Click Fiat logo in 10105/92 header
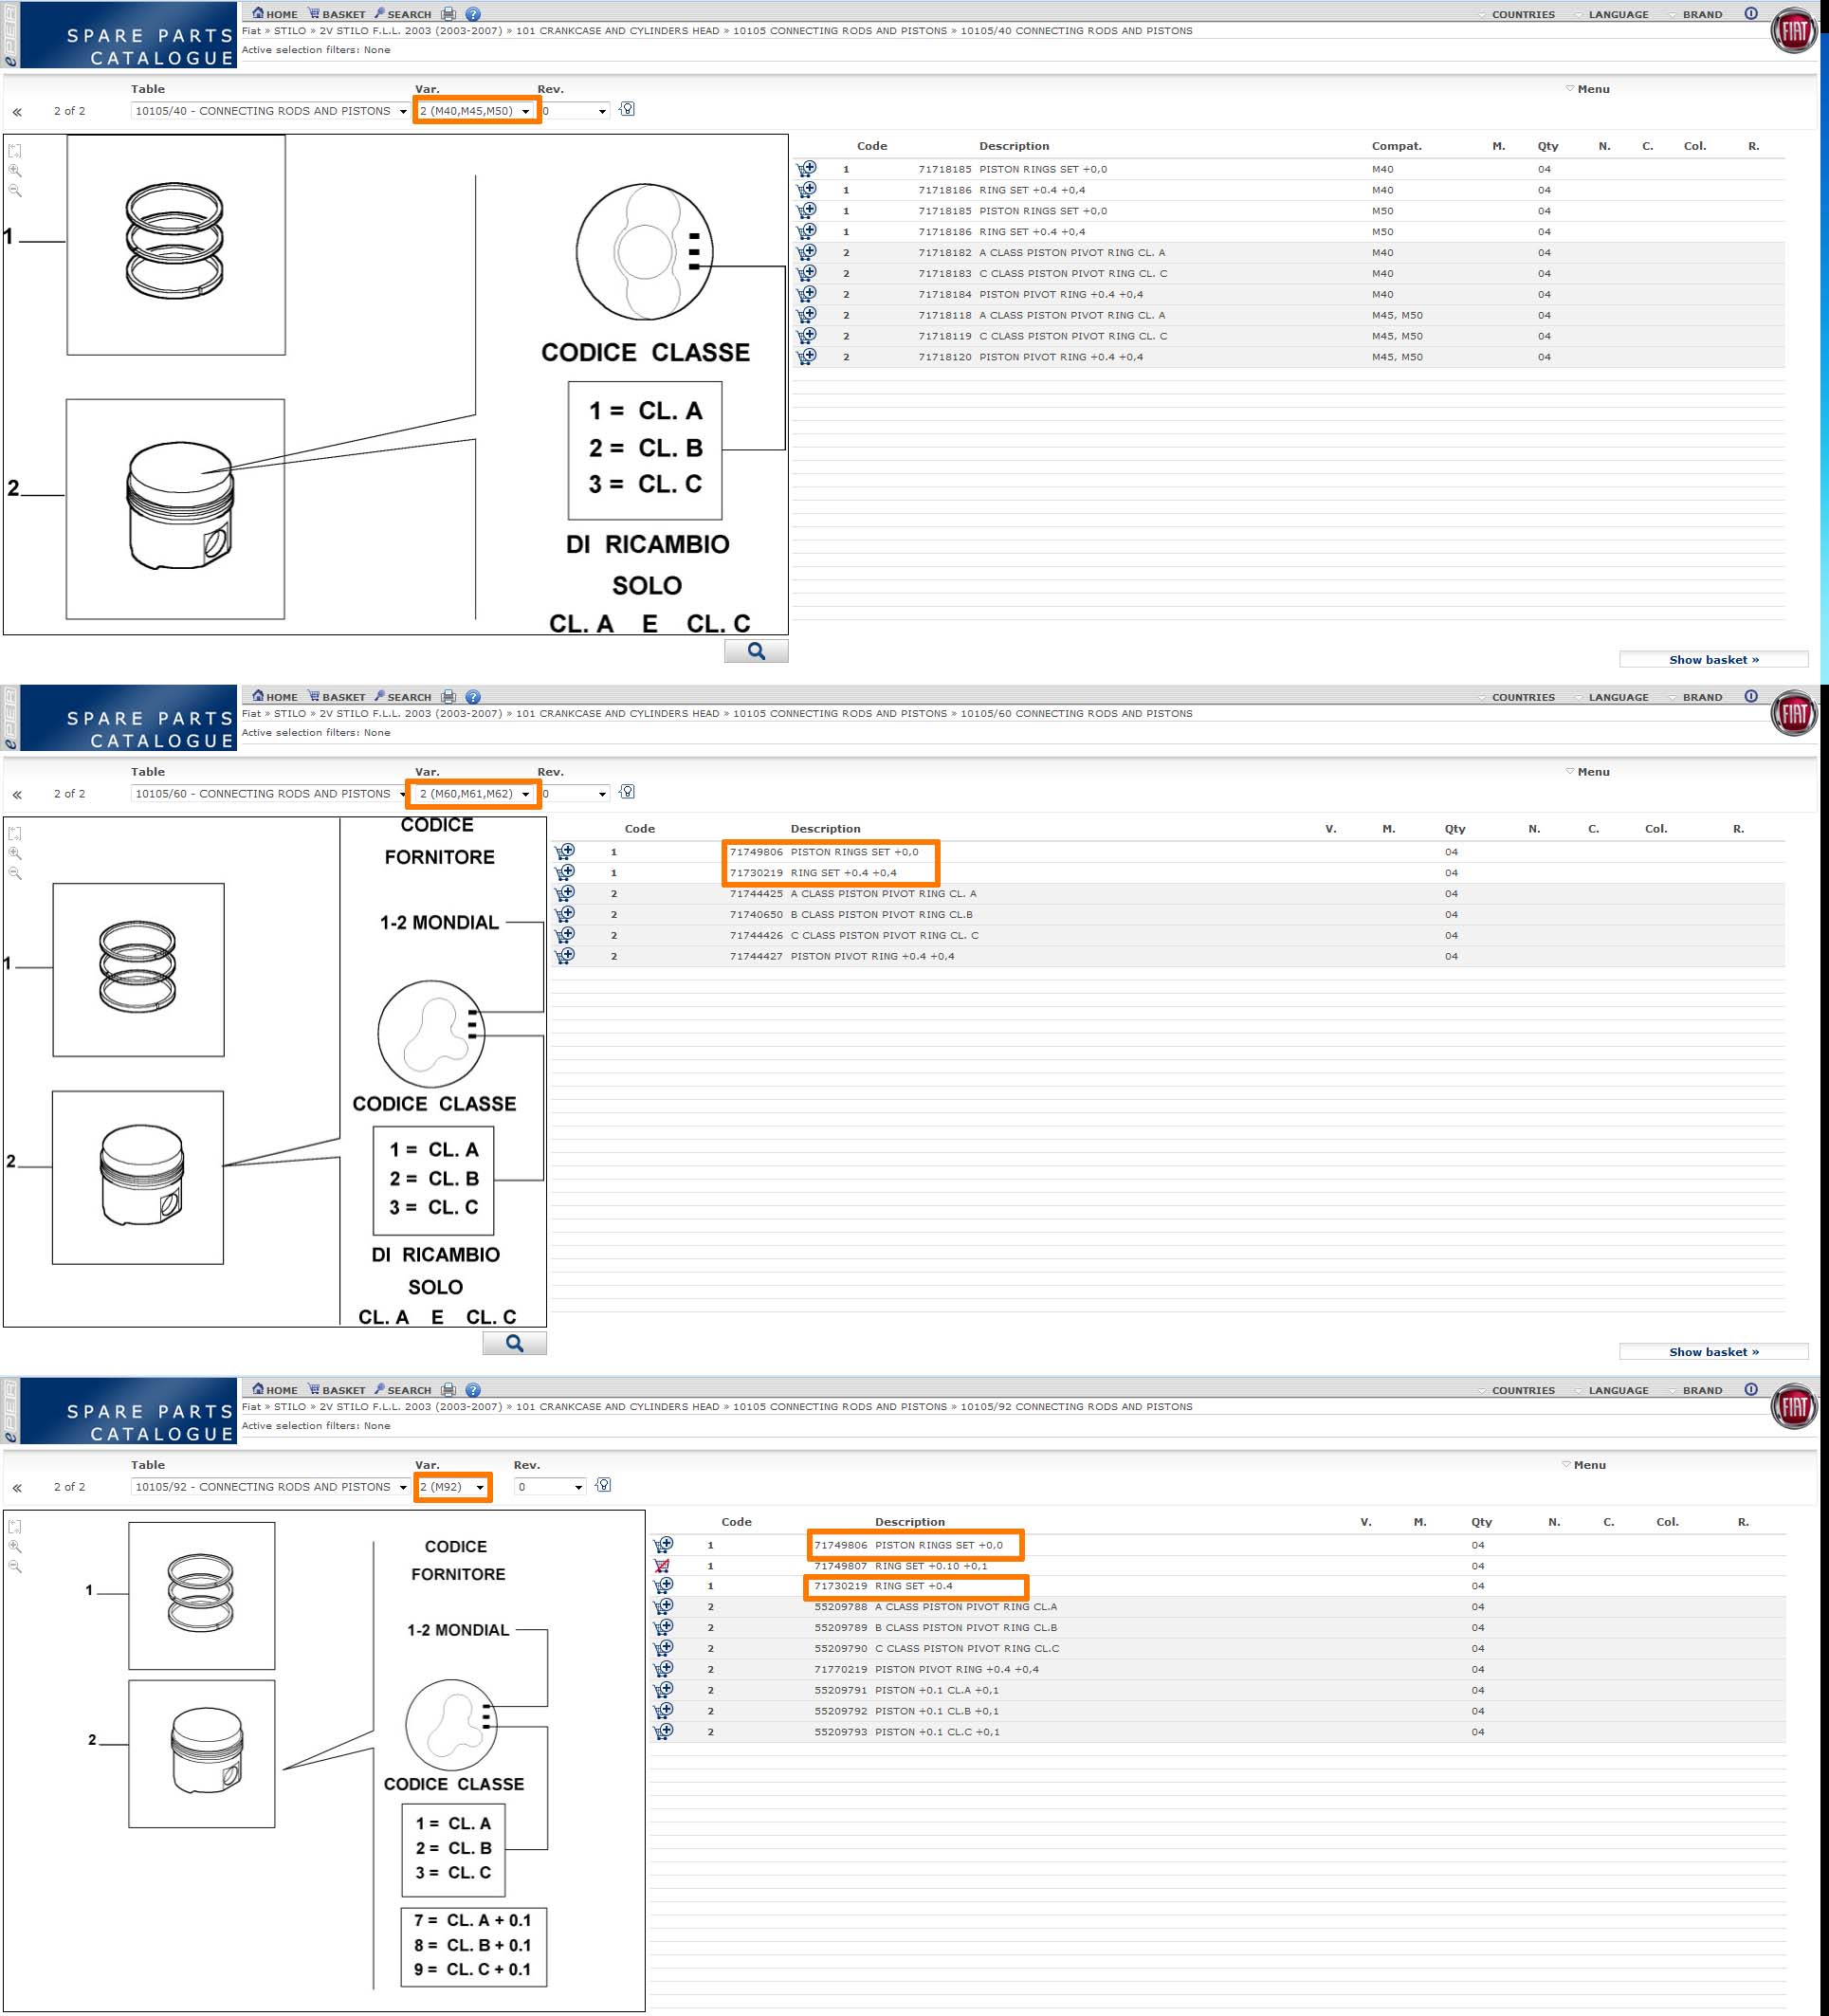Screen dimensions: 1829x2016 click(1793, 1407)
